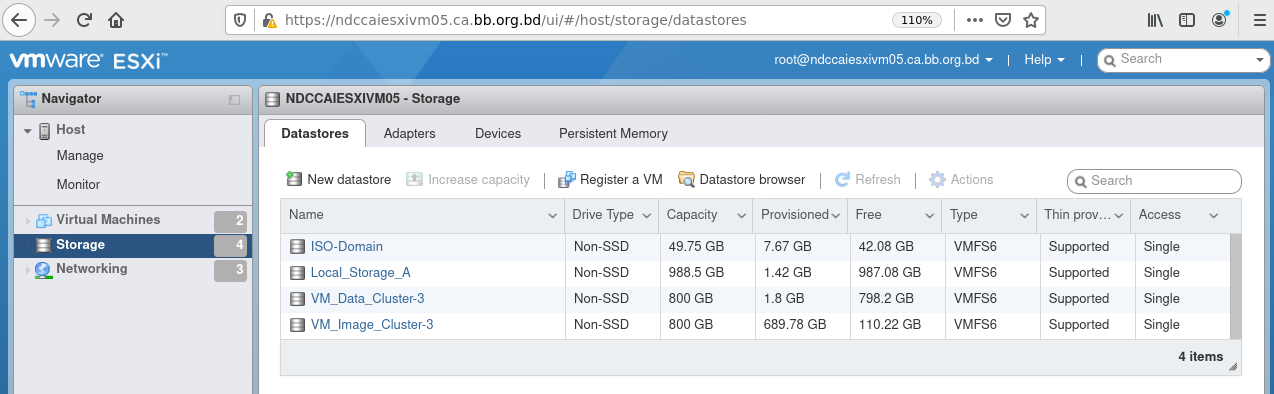Viewport: 1274px width, 394px height.
Task: Open the Local_Storage_A datastore link
Action: click(361, 273)
